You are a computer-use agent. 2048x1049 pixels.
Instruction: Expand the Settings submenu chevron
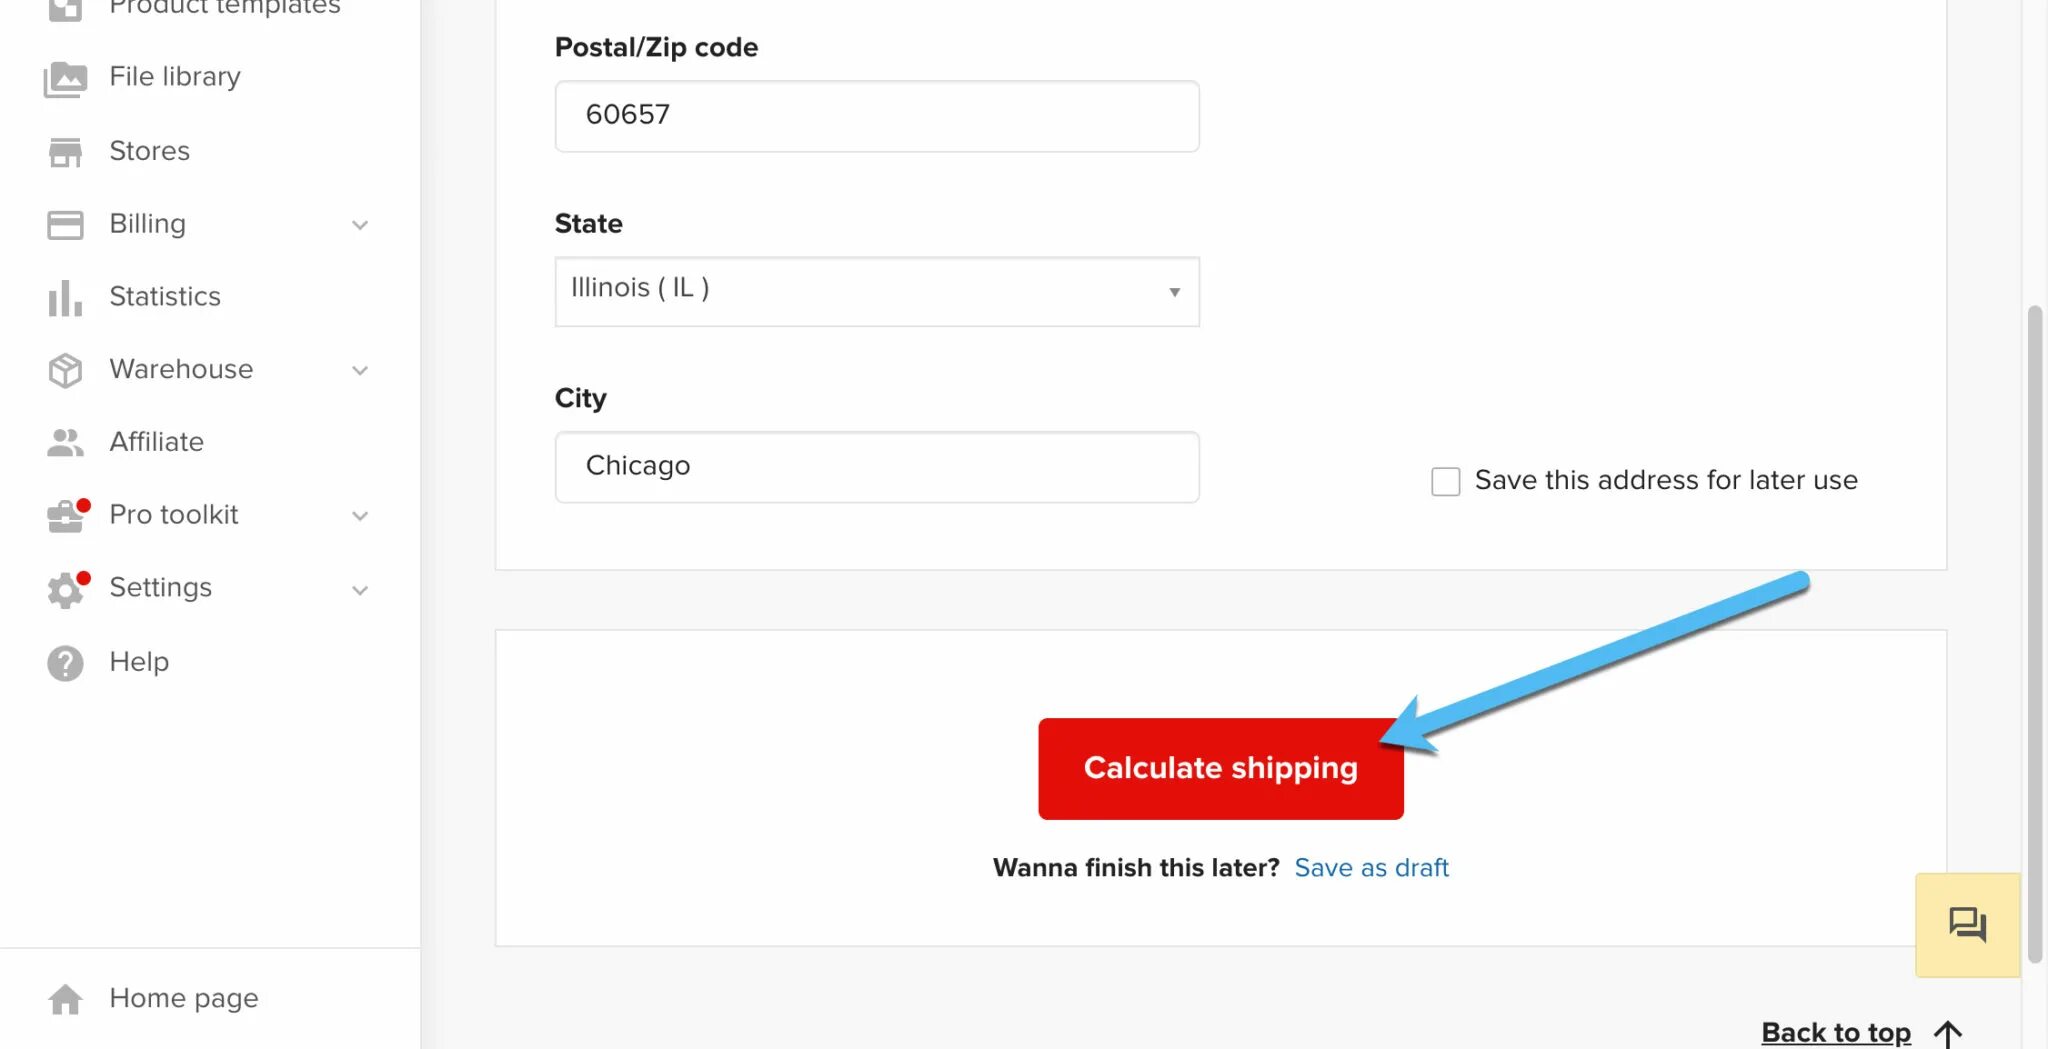[360, 590]
